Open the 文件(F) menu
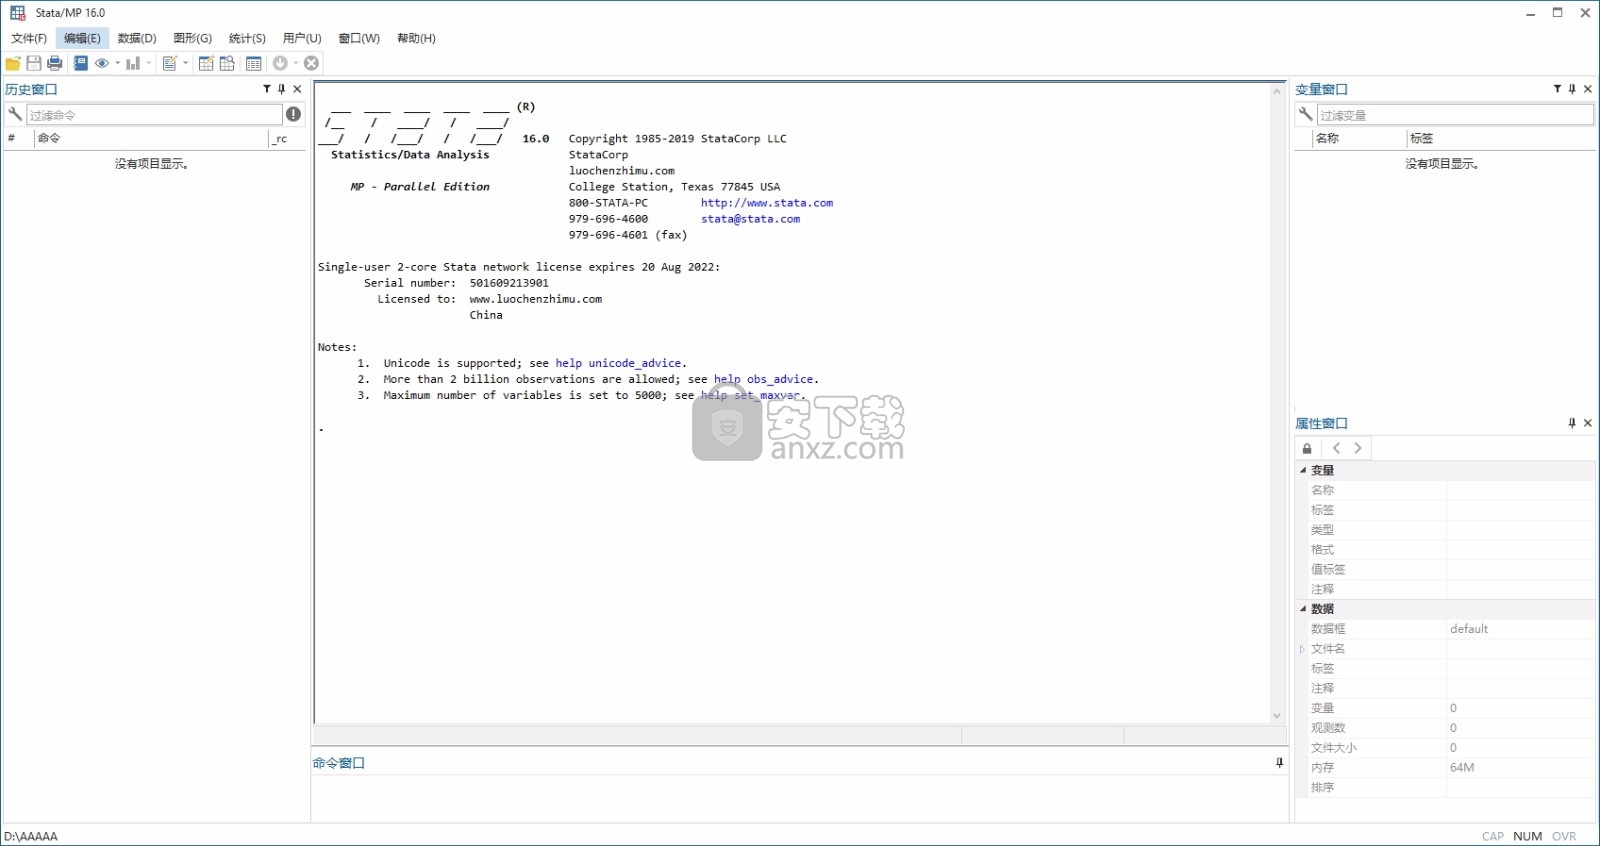The image size is (1600, 846). 29,38
